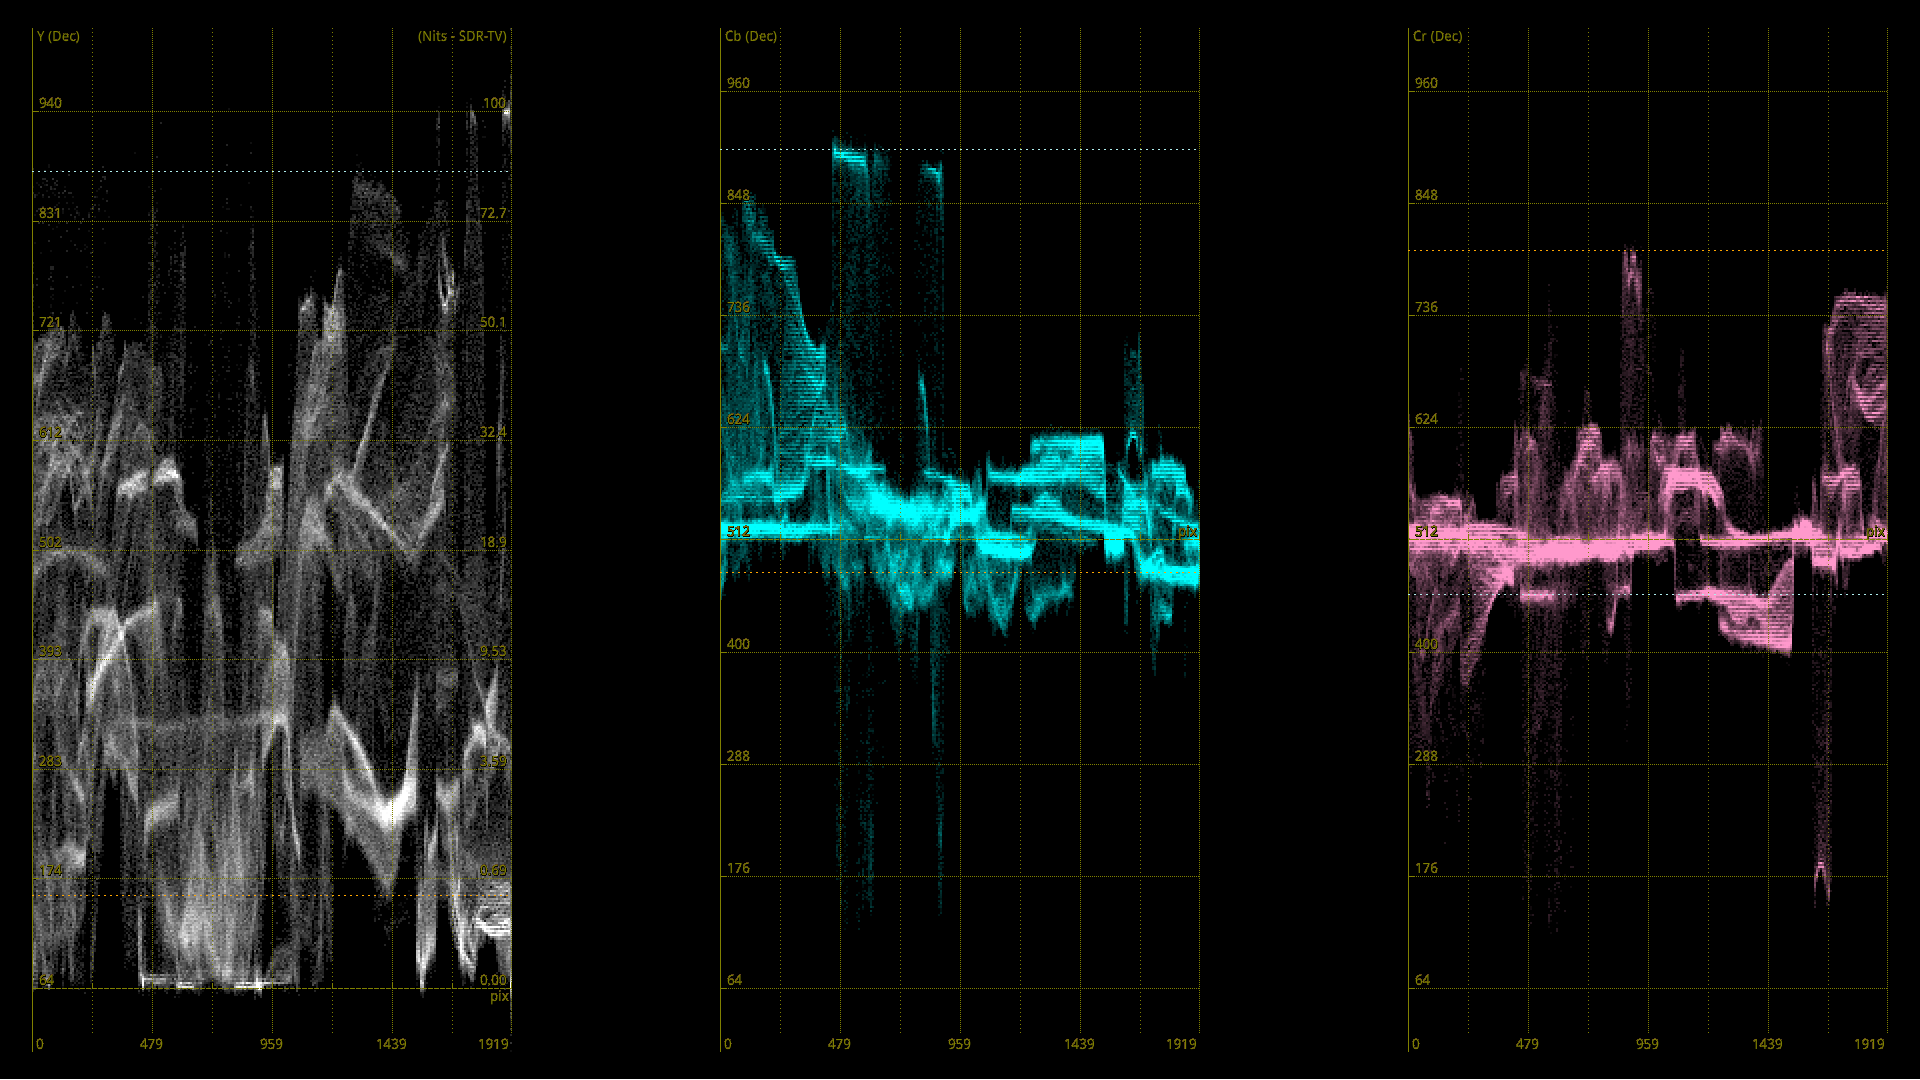Click the 512 midpoint value on the Cr axis

pyautogui.click(x=1428, y=531)
